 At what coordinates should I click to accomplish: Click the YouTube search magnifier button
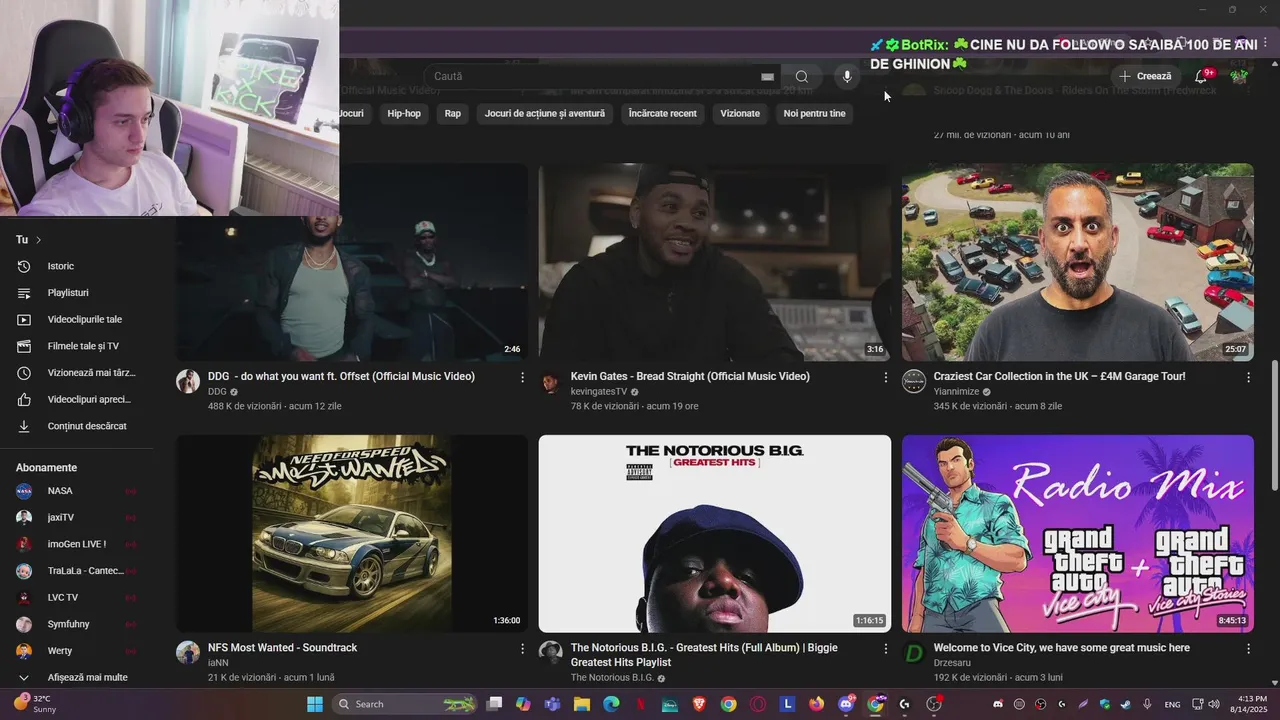pos(802,77)
